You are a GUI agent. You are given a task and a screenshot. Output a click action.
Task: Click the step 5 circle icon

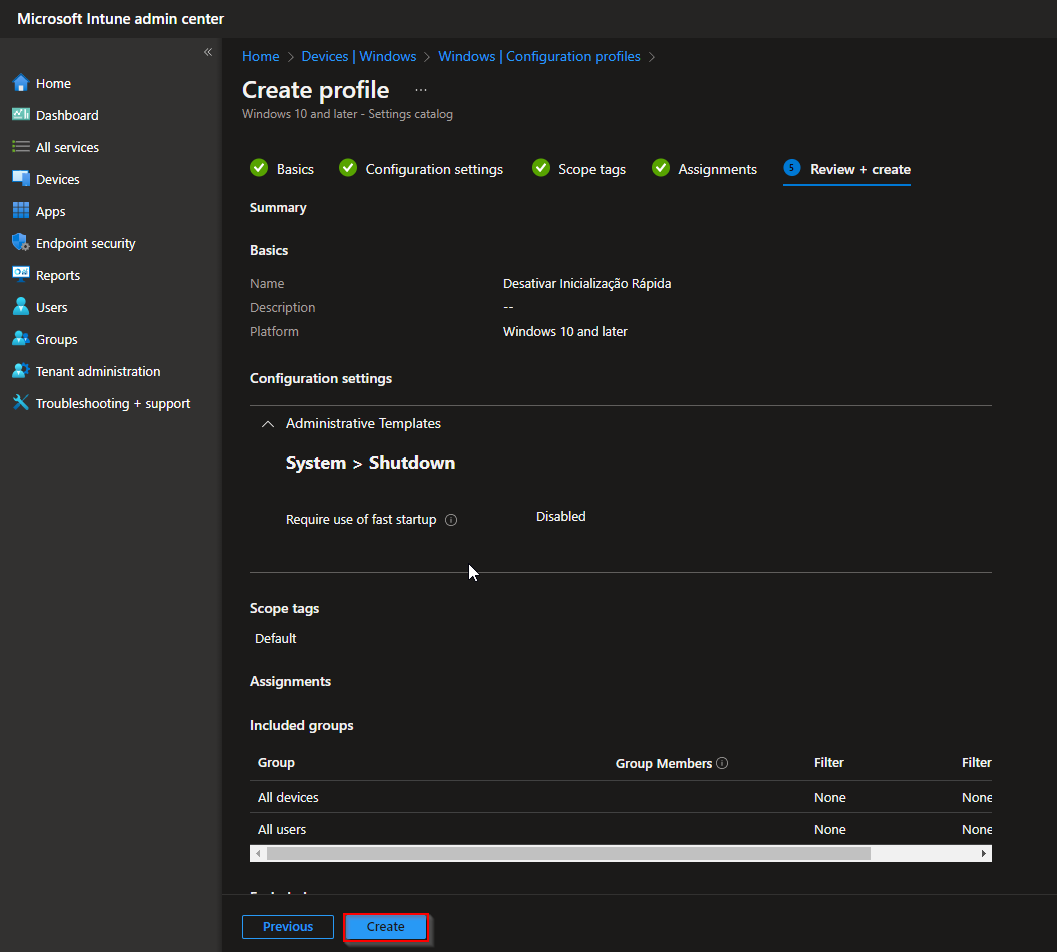point(792,168)
